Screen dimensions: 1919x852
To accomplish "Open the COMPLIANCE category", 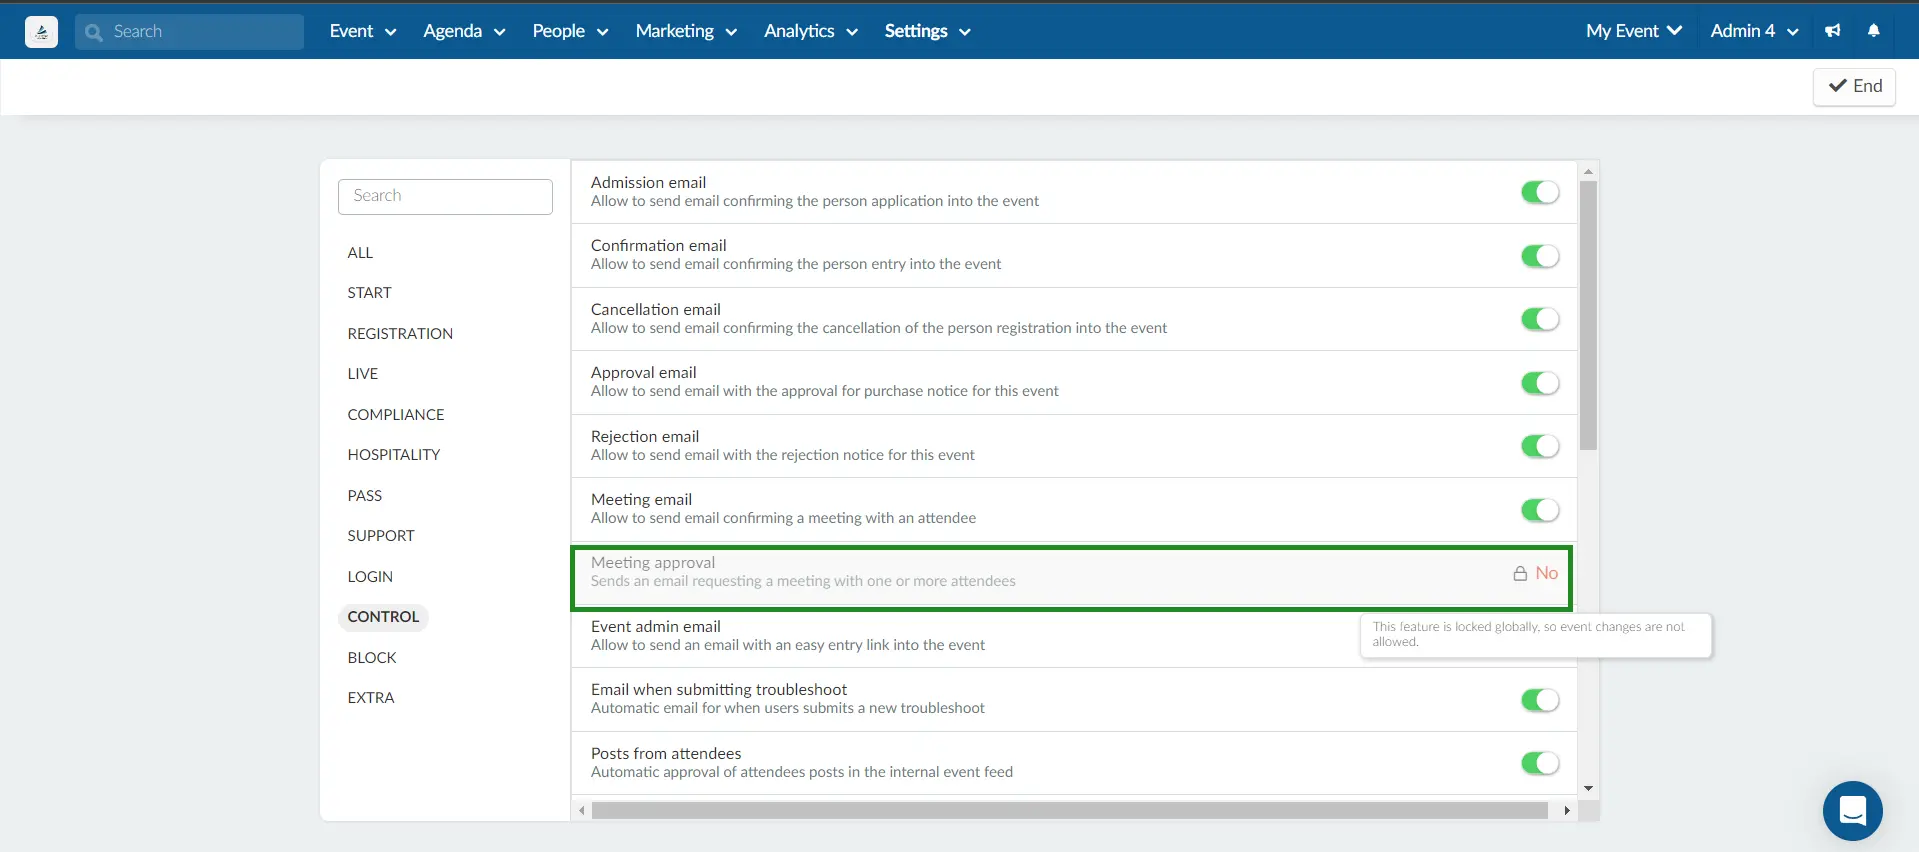I will (x=396, y=415).
